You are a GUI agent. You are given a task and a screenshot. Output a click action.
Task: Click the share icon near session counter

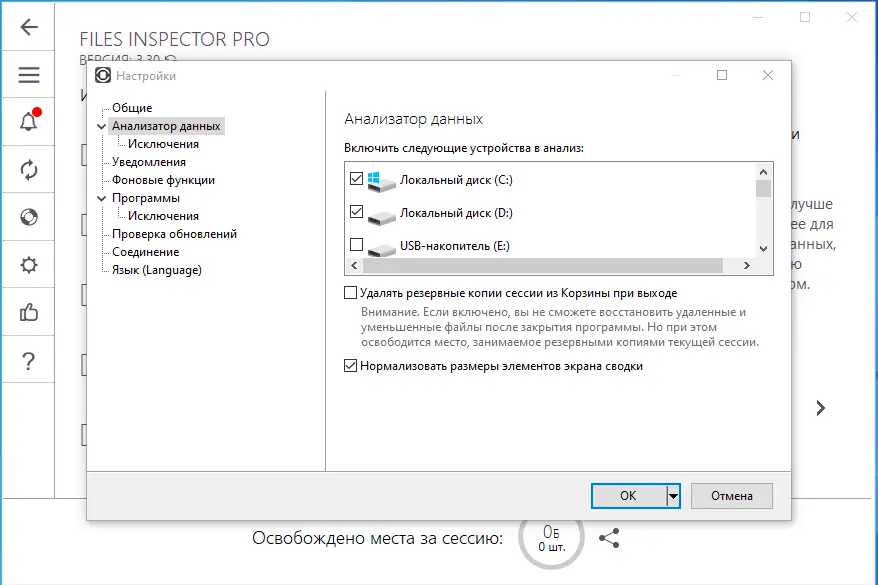[609, 538]
